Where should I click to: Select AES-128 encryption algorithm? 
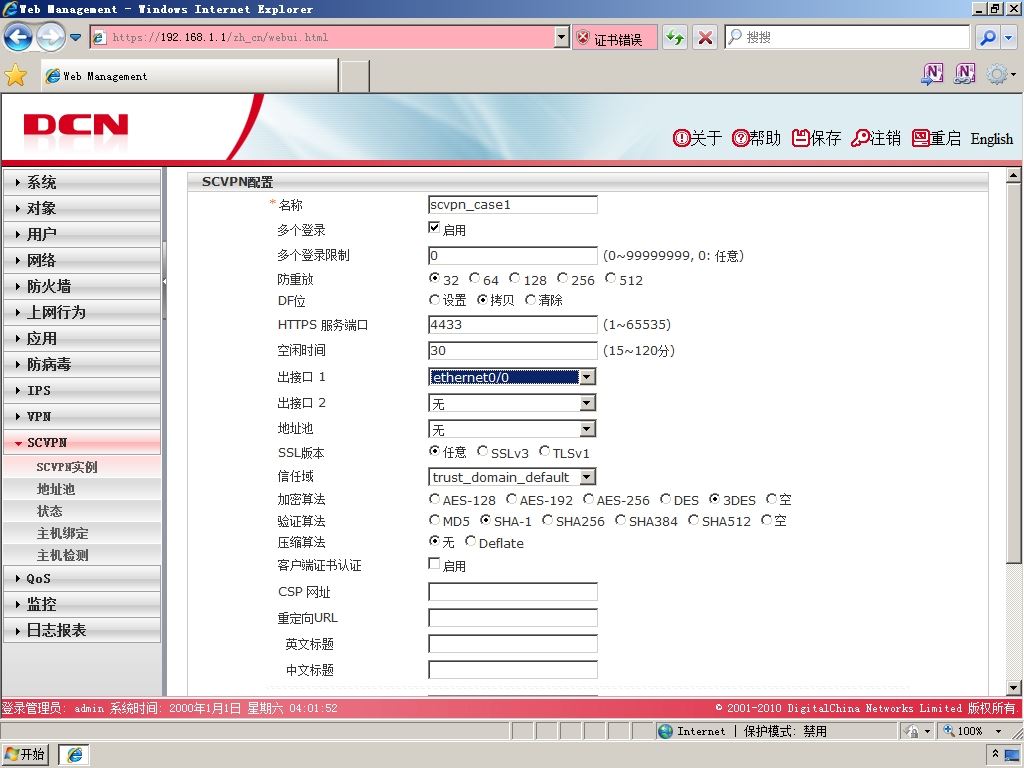point(434,498)
